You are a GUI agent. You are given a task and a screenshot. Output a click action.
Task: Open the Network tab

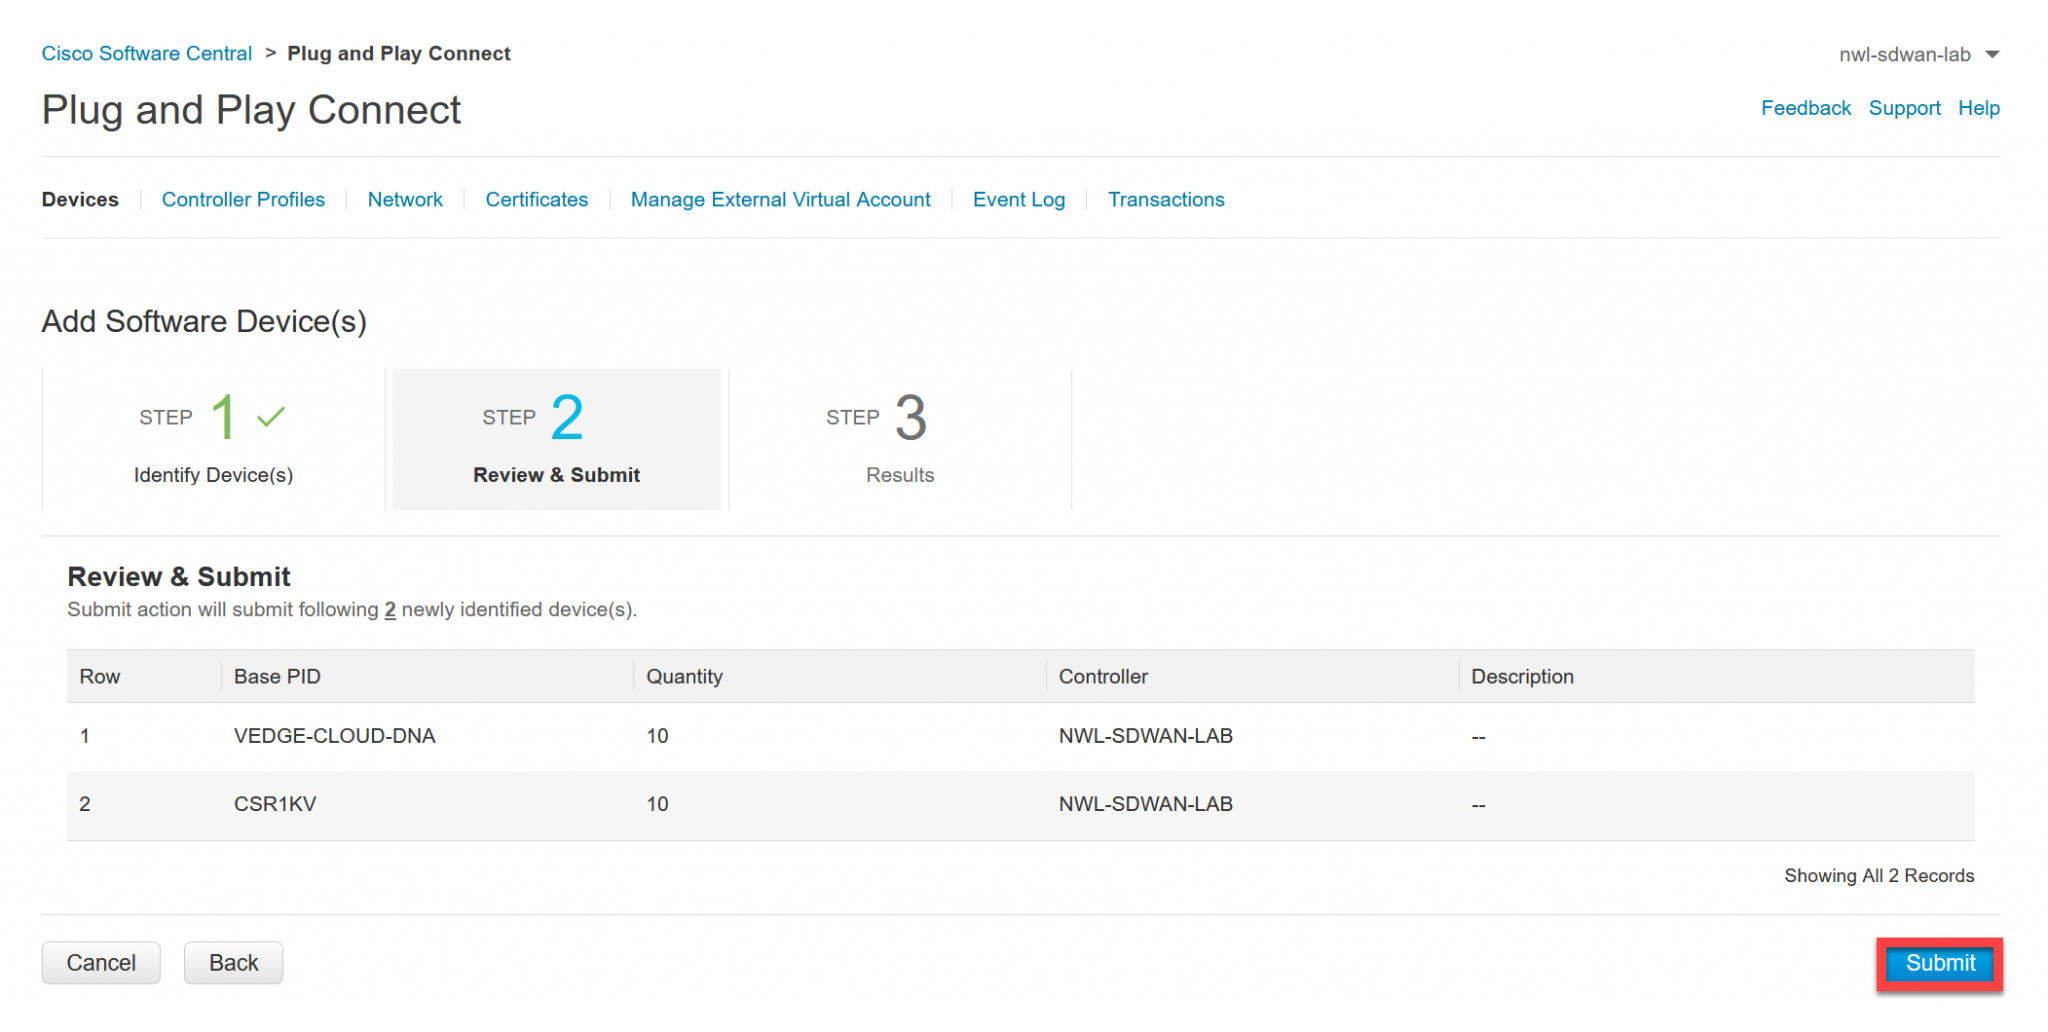[x=405, y=199]
